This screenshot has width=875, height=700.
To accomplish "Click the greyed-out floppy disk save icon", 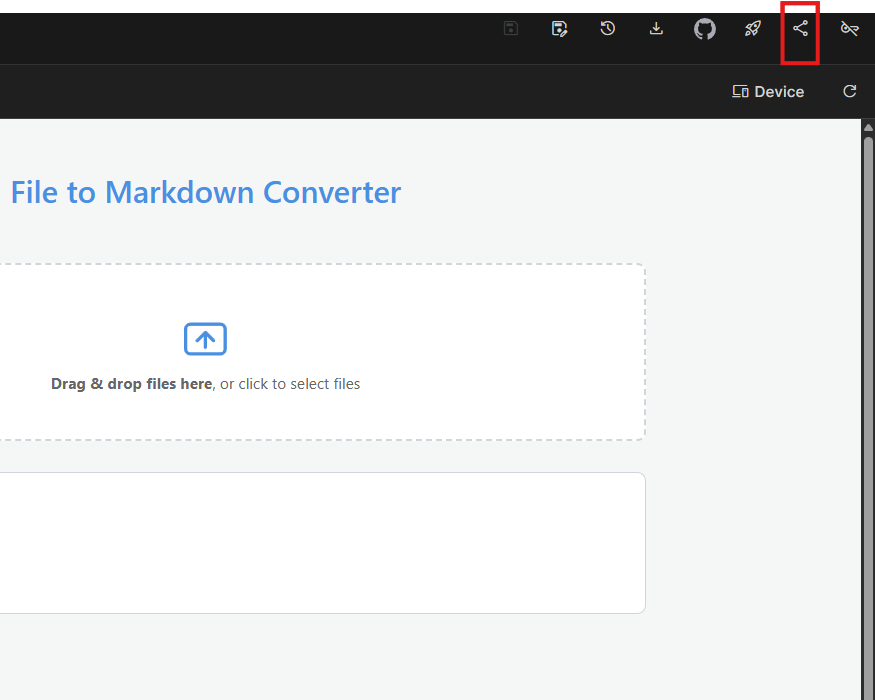I will tap(511, 29).
